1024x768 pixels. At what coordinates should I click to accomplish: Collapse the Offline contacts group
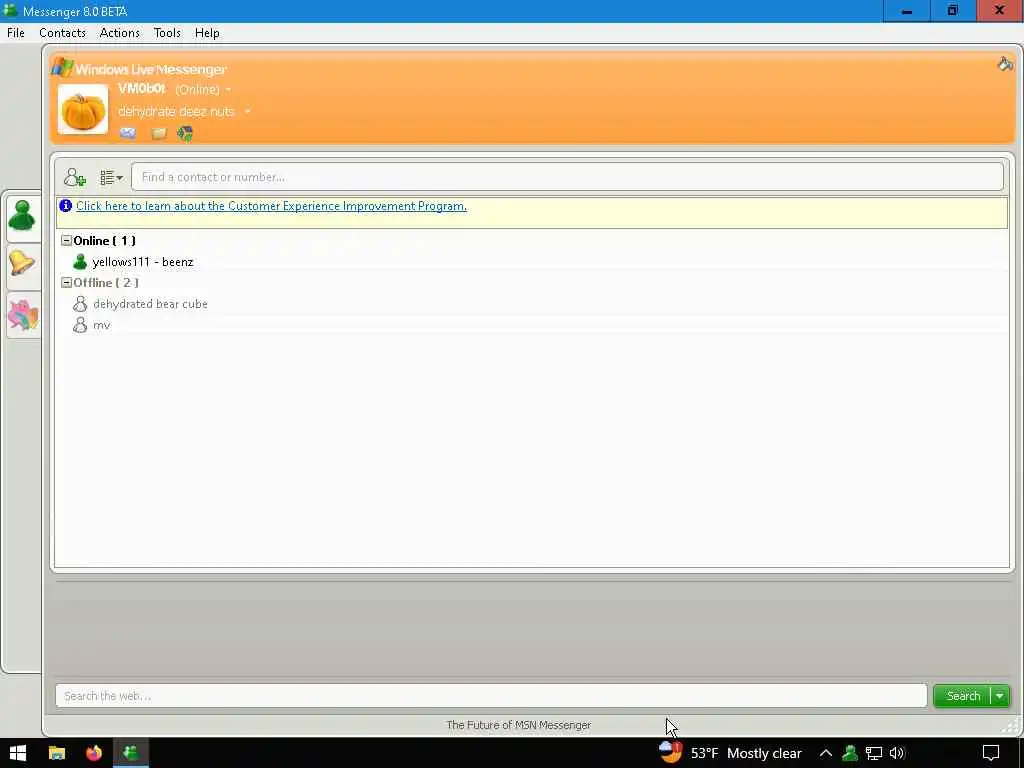coord(66,282)
